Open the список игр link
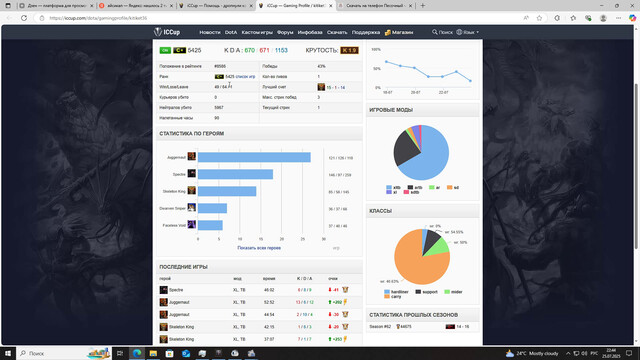The image size is (640, 360). coord(245,76)
